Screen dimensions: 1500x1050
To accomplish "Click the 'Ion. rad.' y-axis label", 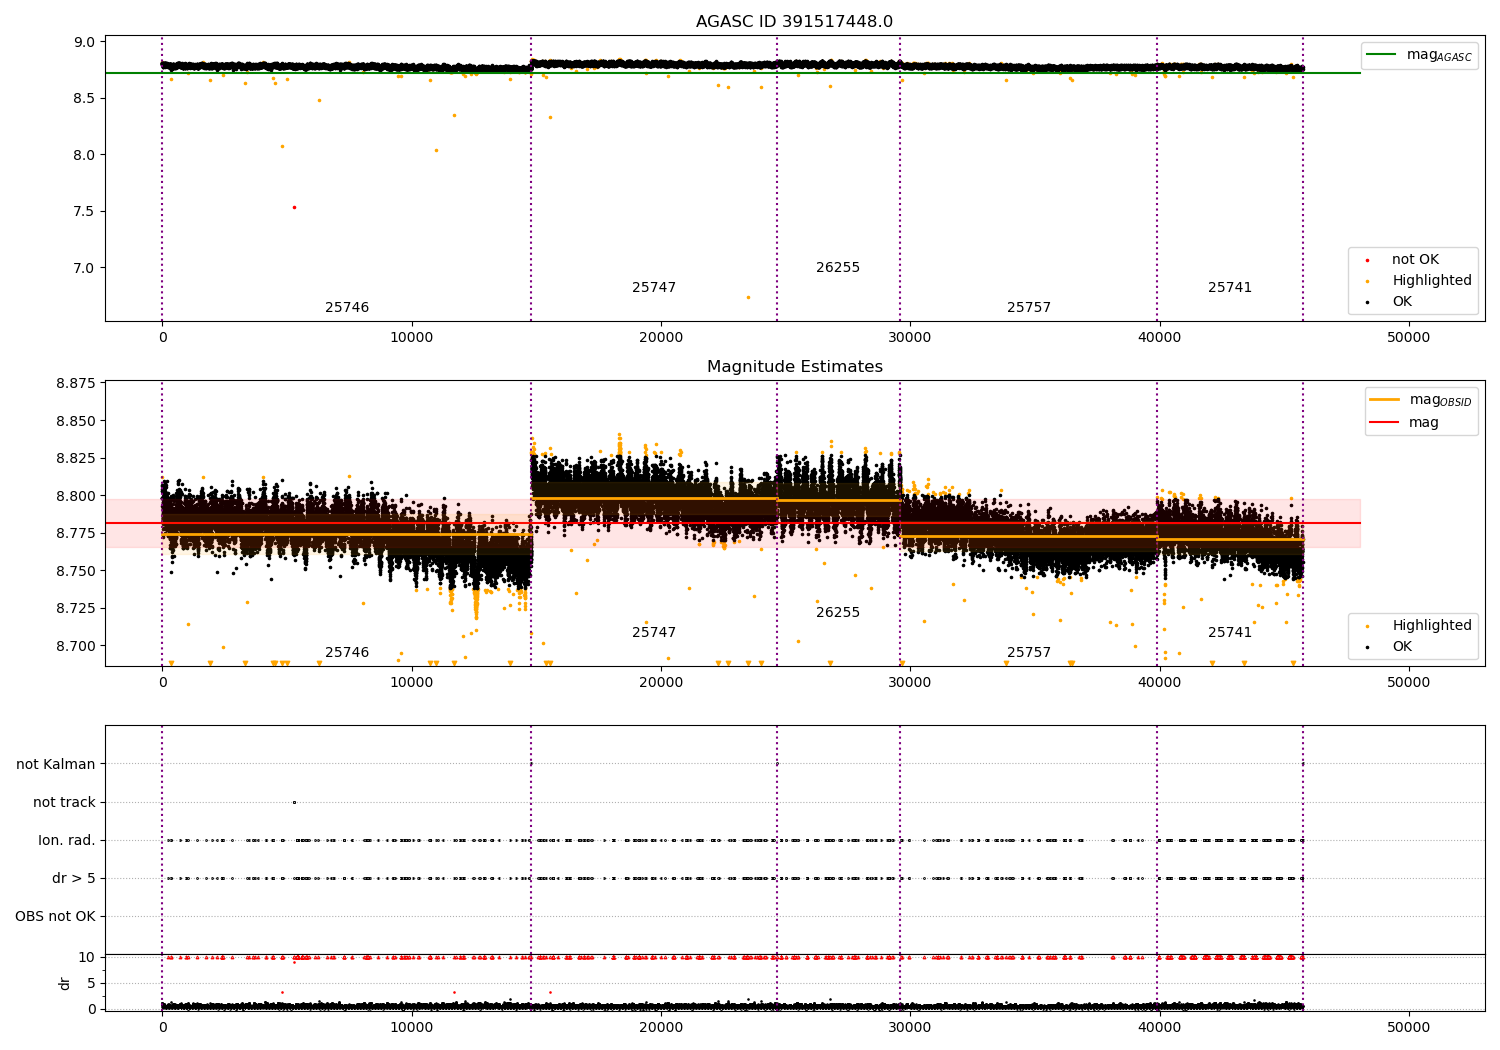I will point(67,841).
